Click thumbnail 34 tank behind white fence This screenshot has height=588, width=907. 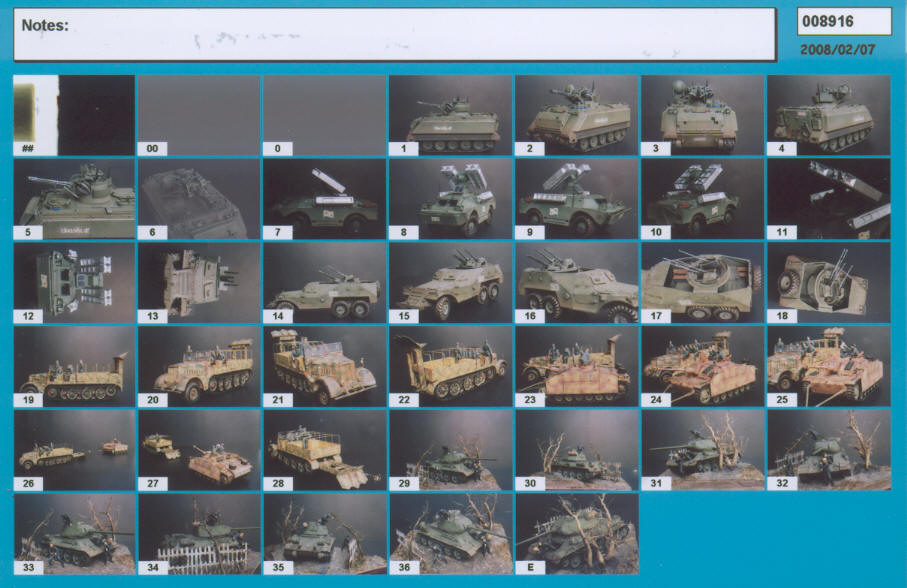(x=199, y=534)
